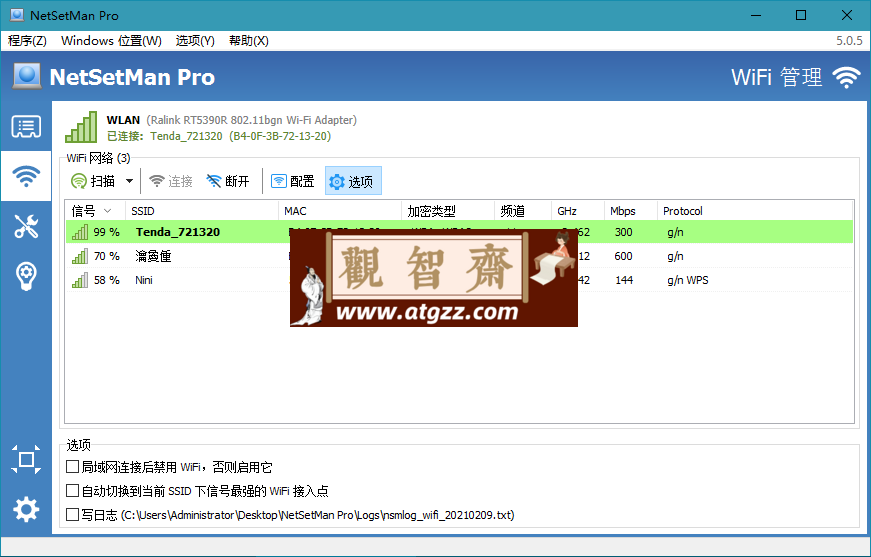871x557 pixels.
Task: Sort by the Mbps column header
Action: pyautogui.click(x=631, y=211)
